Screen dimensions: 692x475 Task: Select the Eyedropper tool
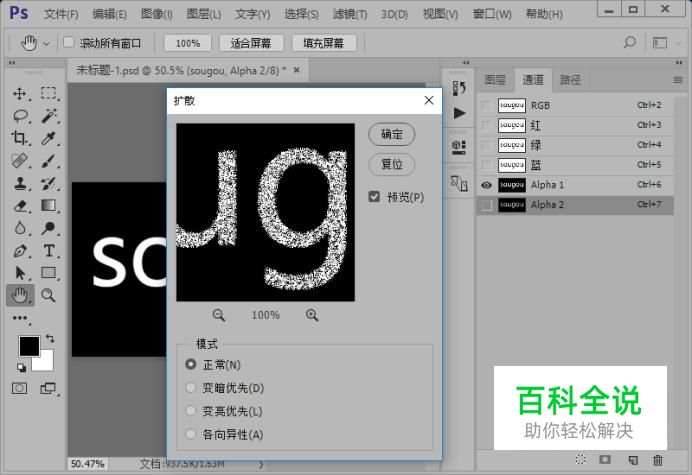coord(49,138)
